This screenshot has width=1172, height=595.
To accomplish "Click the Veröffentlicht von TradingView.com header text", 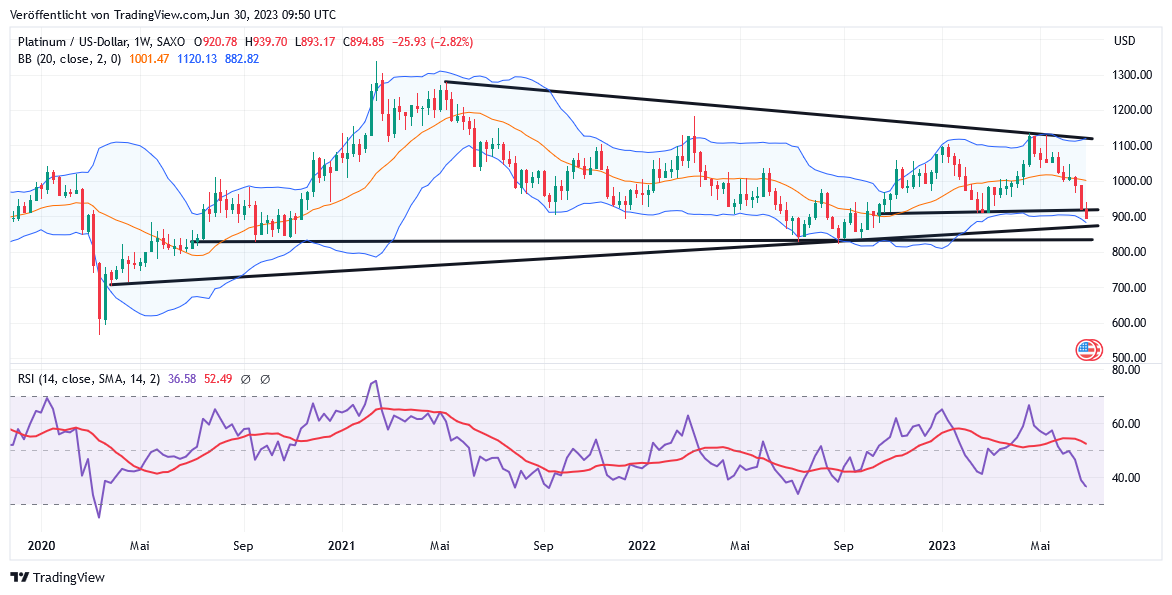I will click(x=173, y=15).
